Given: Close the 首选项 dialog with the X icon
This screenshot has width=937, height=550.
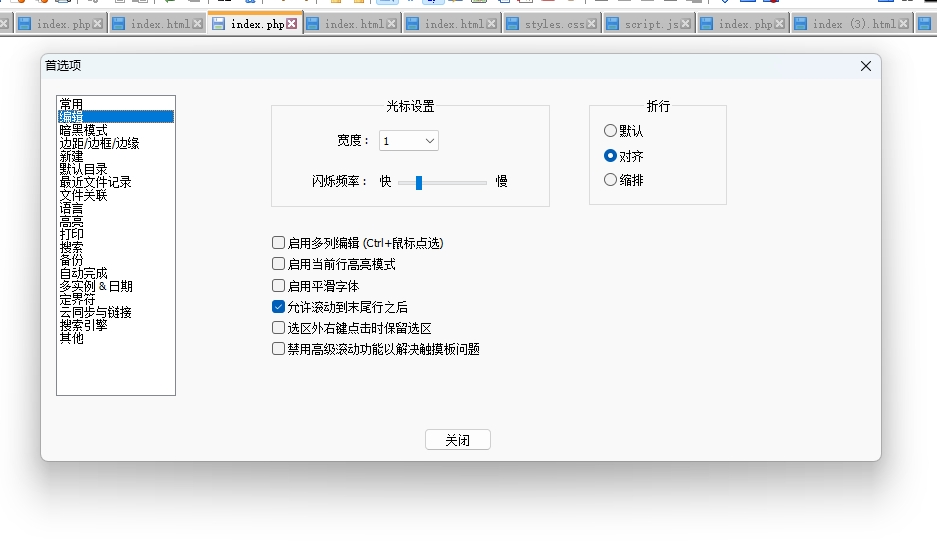Looking at the screenshot, I should tap(866, 66).
